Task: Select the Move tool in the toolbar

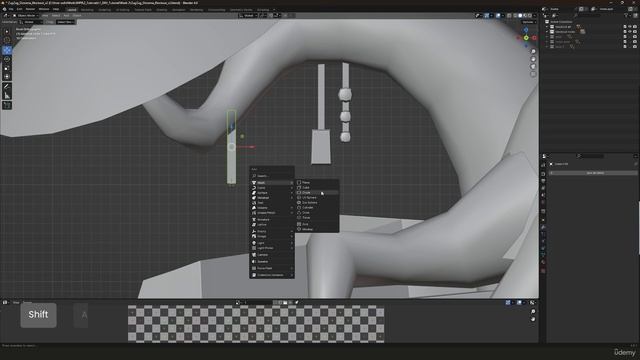Action: [x=7, y=50]
